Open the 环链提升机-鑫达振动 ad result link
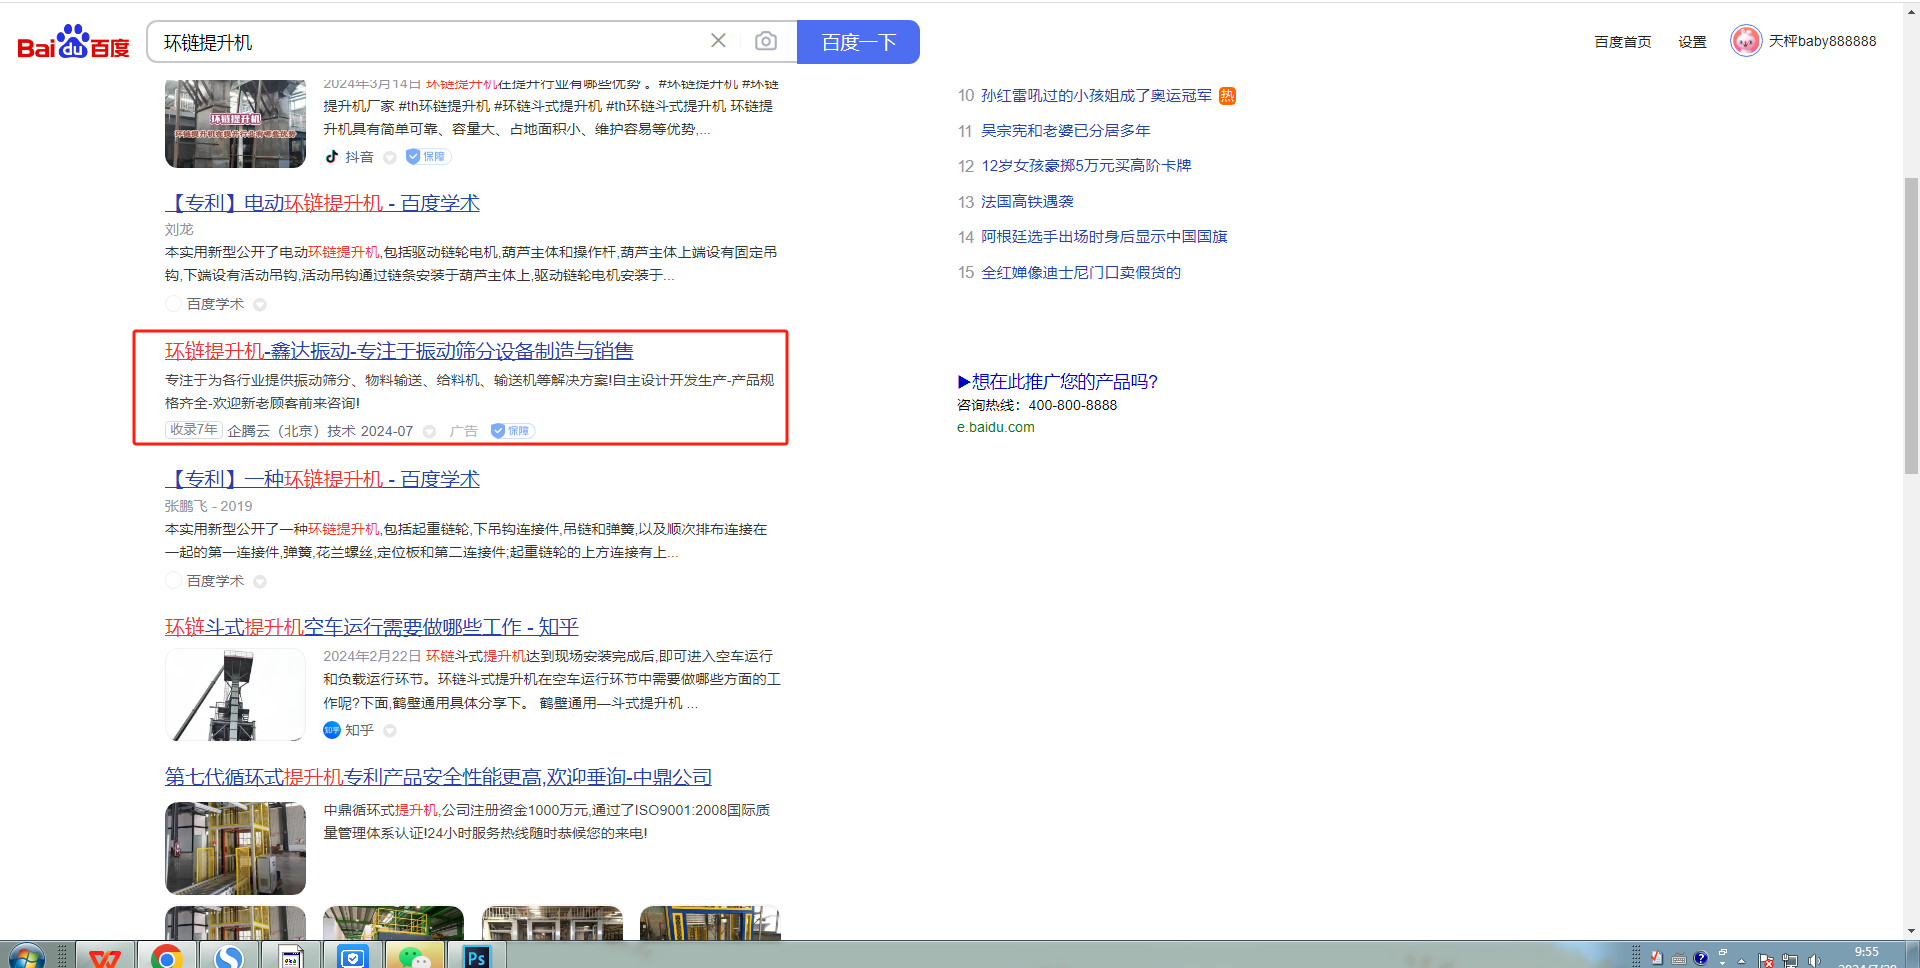1920x968 pixels. (399, 351)
